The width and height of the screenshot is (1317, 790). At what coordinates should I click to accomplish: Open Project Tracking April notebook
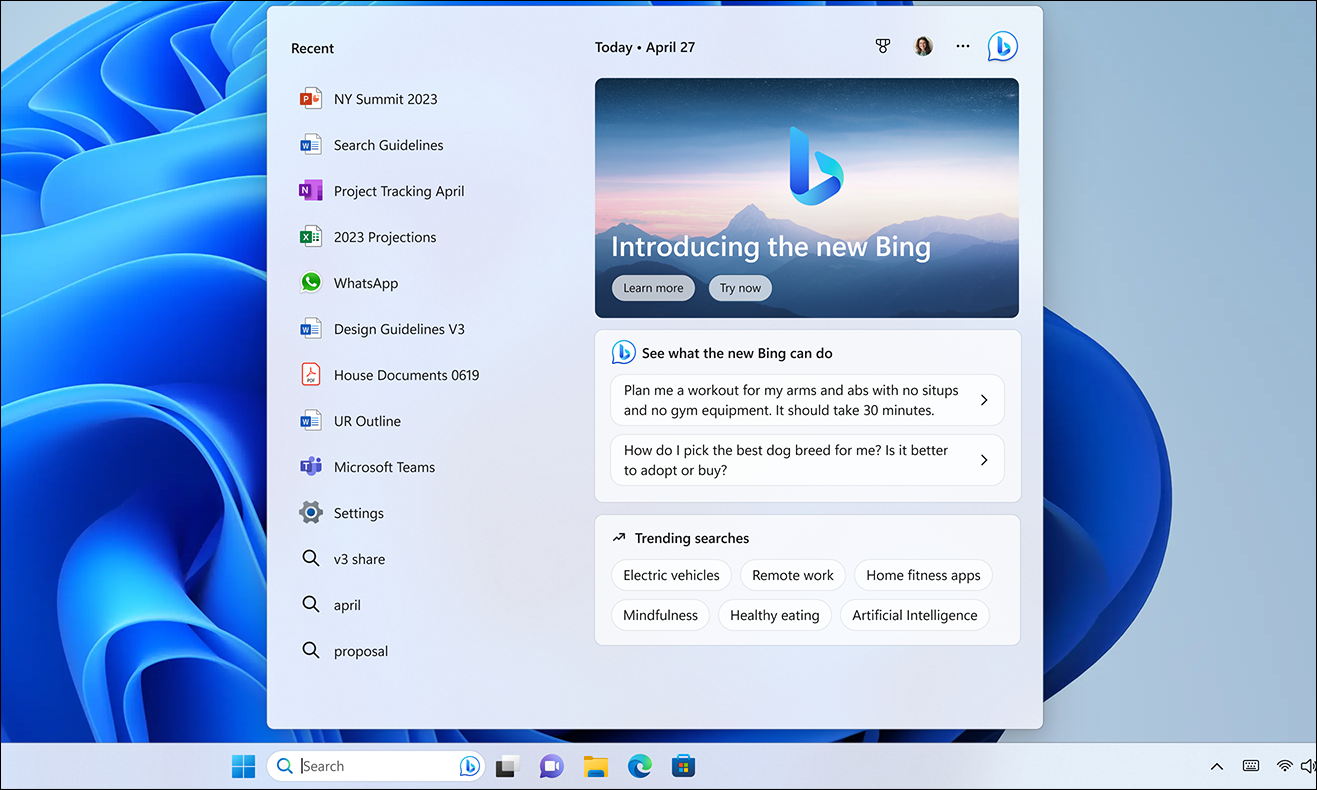[399, 191]
